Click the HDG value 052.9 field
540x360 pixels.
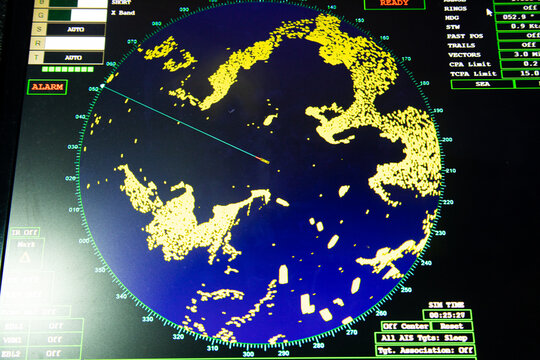point(518,17)
